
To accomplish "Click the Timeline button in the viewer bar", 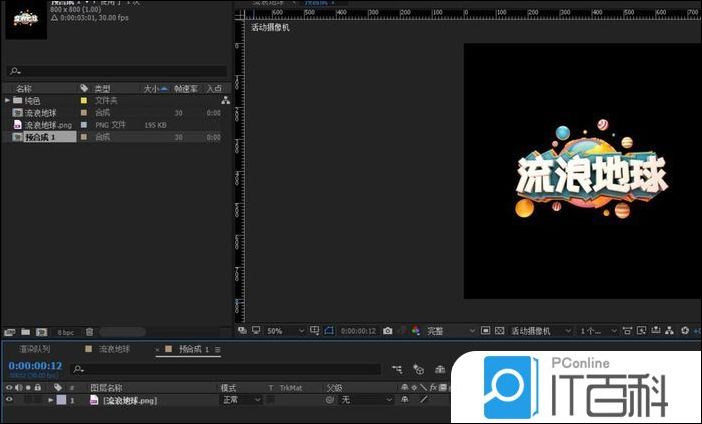I will coord(656,330).
